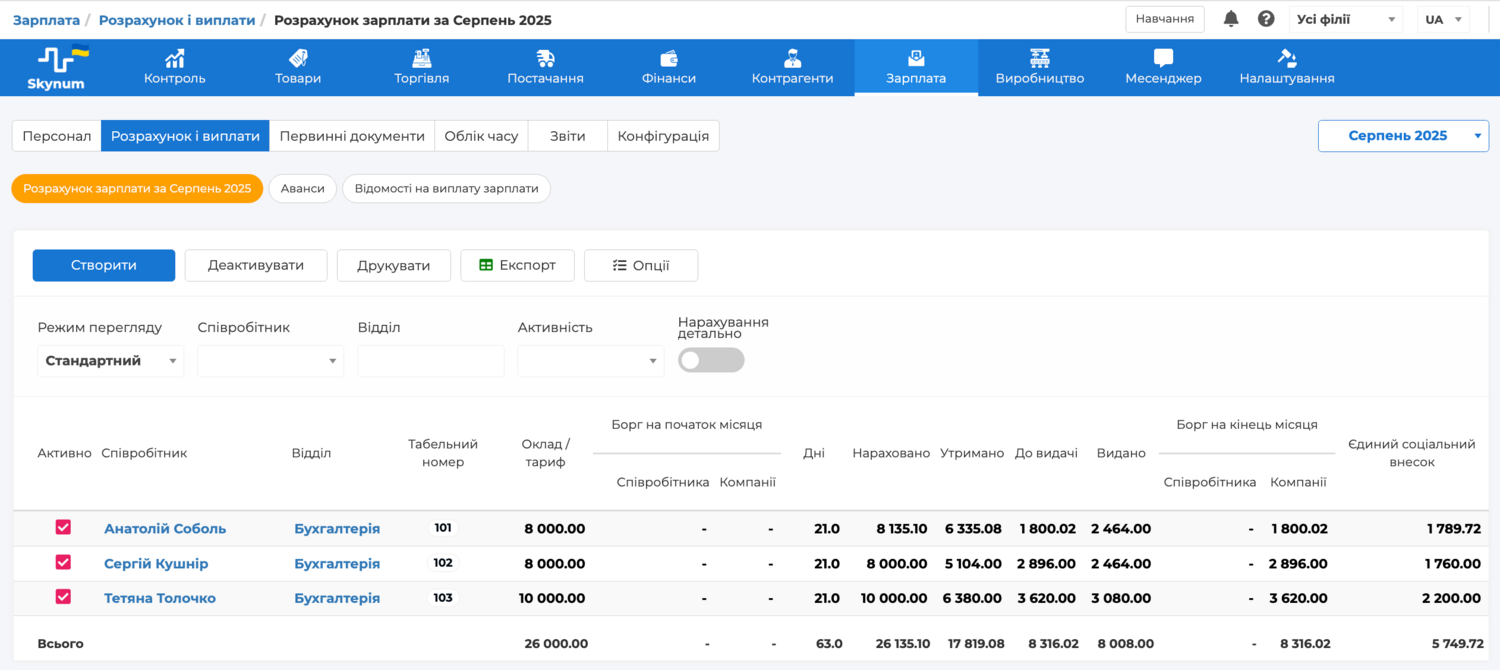Image resolution: width=1500 pixels, height=670 pixels.
Task: Open the Виробництво module icon
Action: coord(1040,58)
